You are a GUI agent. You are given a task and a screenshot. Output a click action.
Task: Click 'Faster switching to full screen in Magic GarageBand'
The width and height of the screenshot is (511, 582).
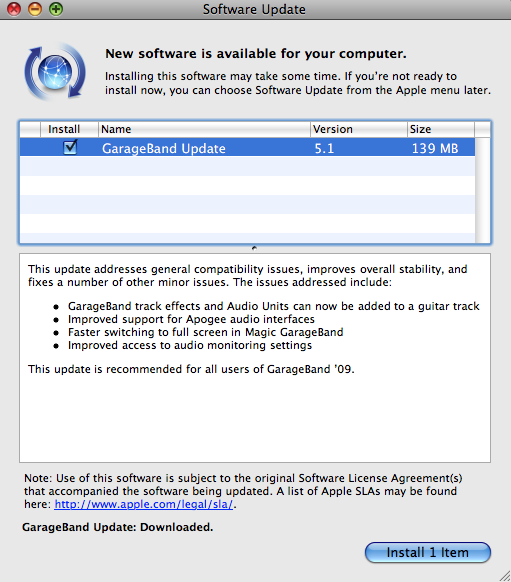pos(206,332)
